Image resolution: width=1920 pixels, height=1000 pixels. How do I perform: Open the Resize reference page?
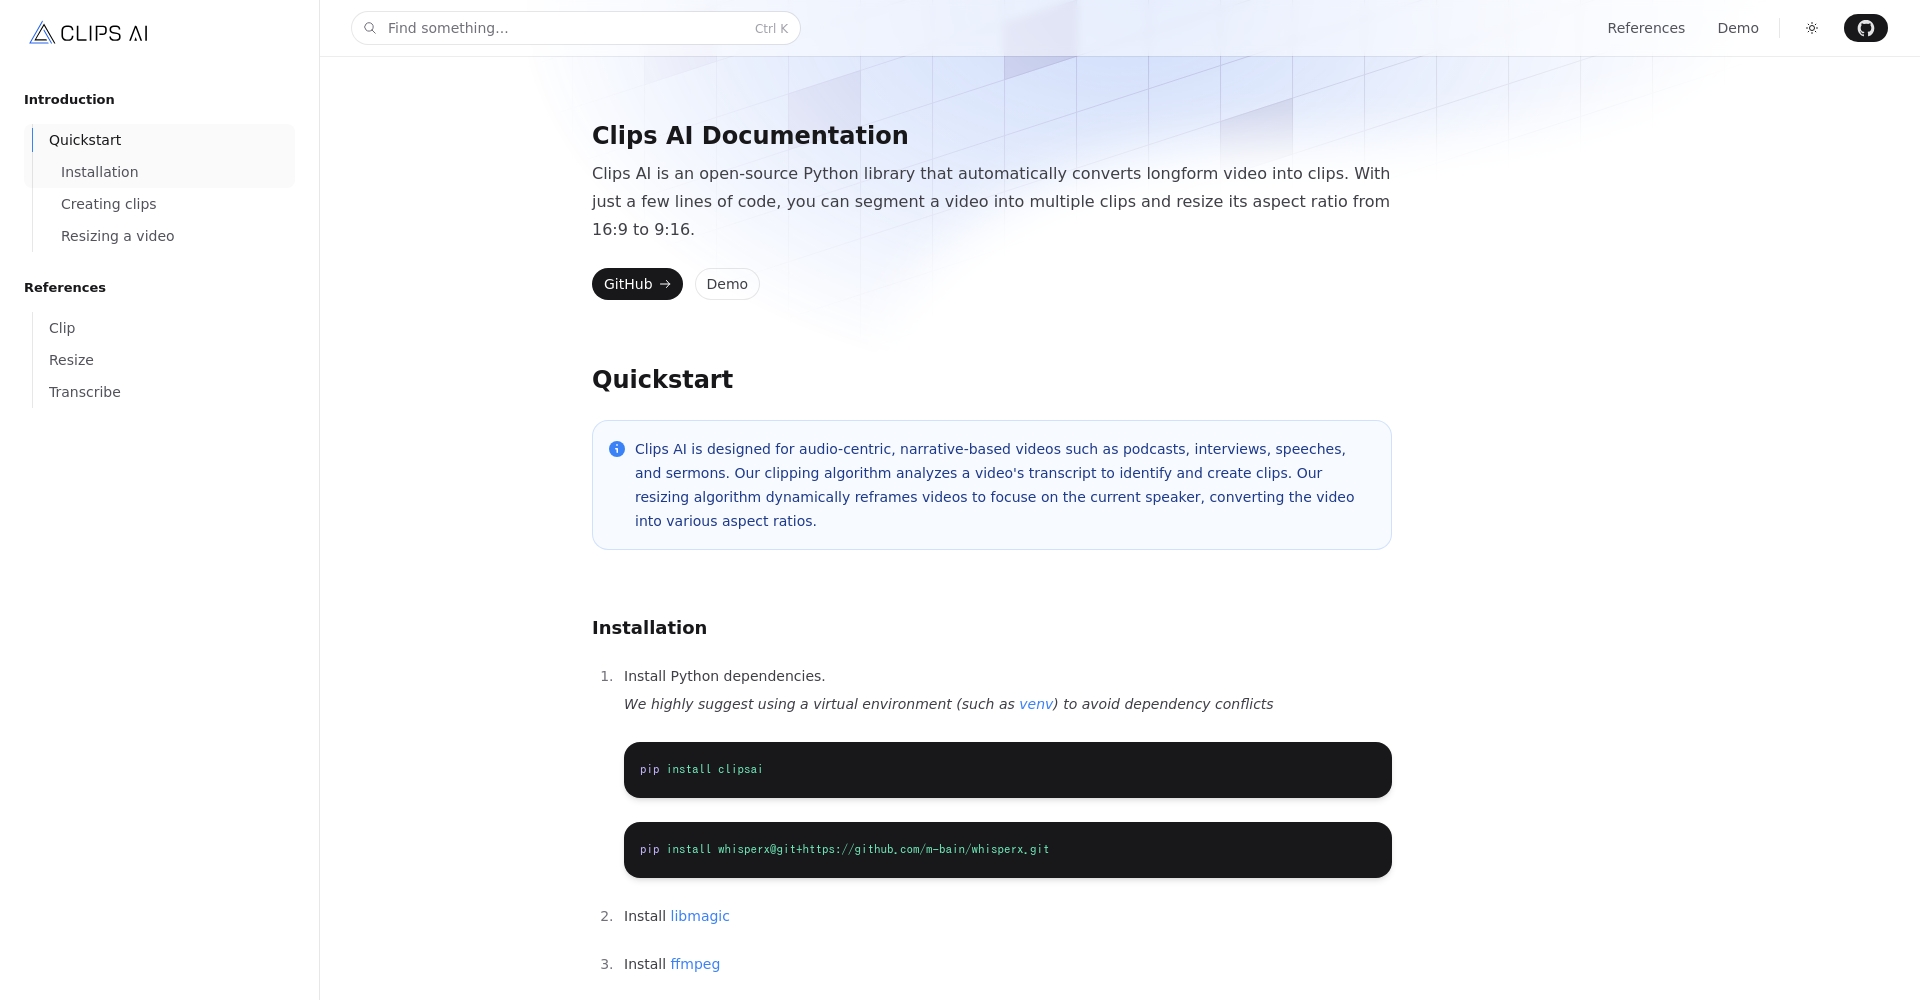coord(71,360)
